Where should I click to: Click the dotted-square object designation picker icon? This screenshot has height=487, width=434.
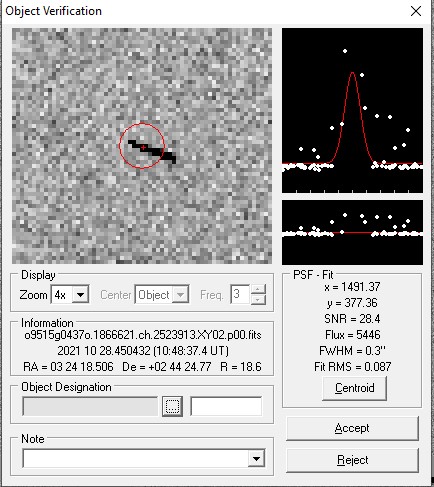coord(172,406)
